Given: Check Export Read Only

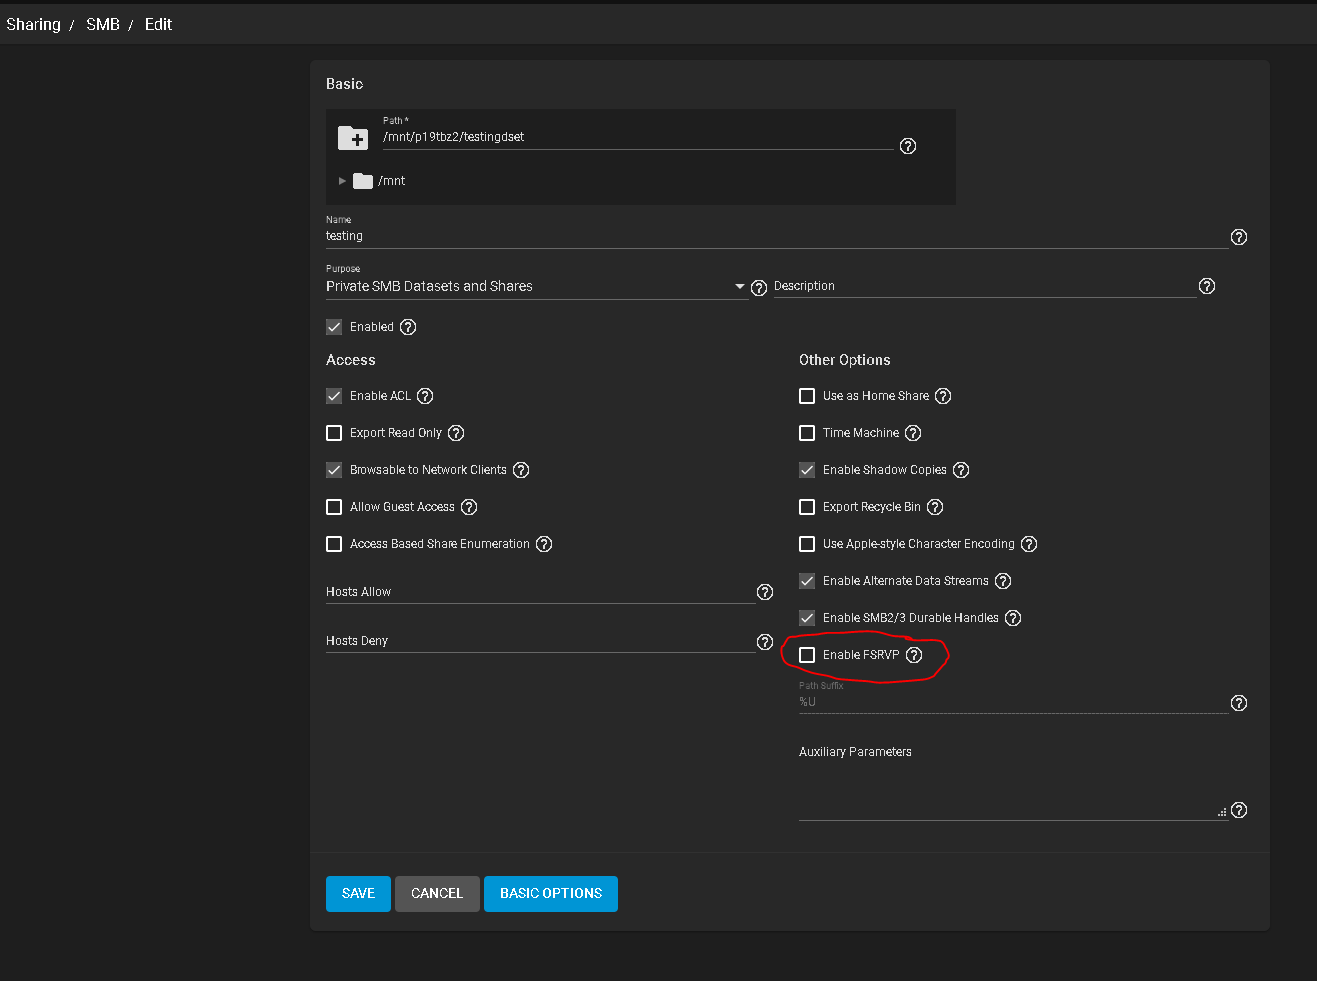Looking at the screenshot, I should point(334,433).
